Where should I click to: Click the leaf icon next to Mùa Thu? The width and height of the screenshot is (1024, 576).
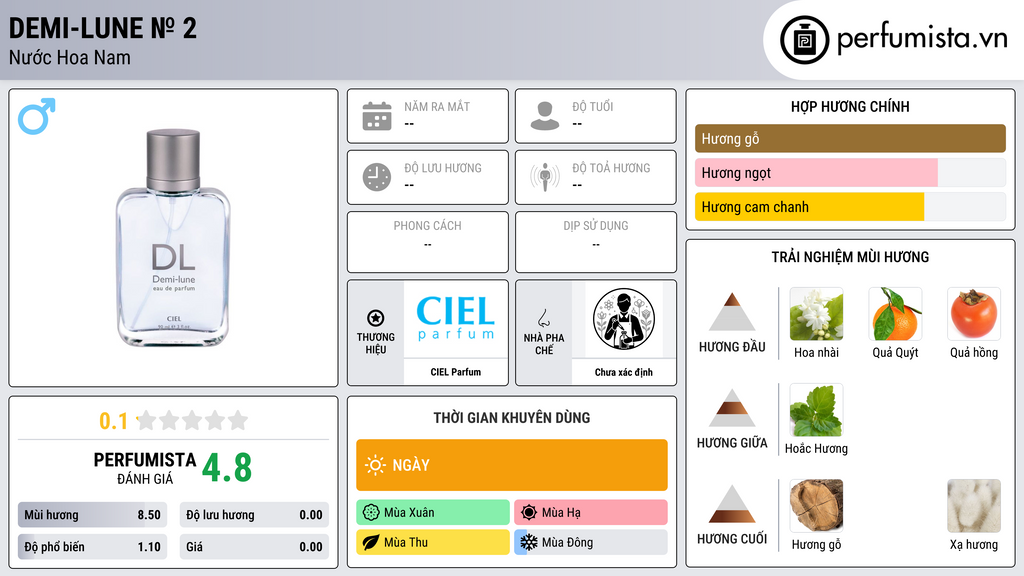point(371,542)
